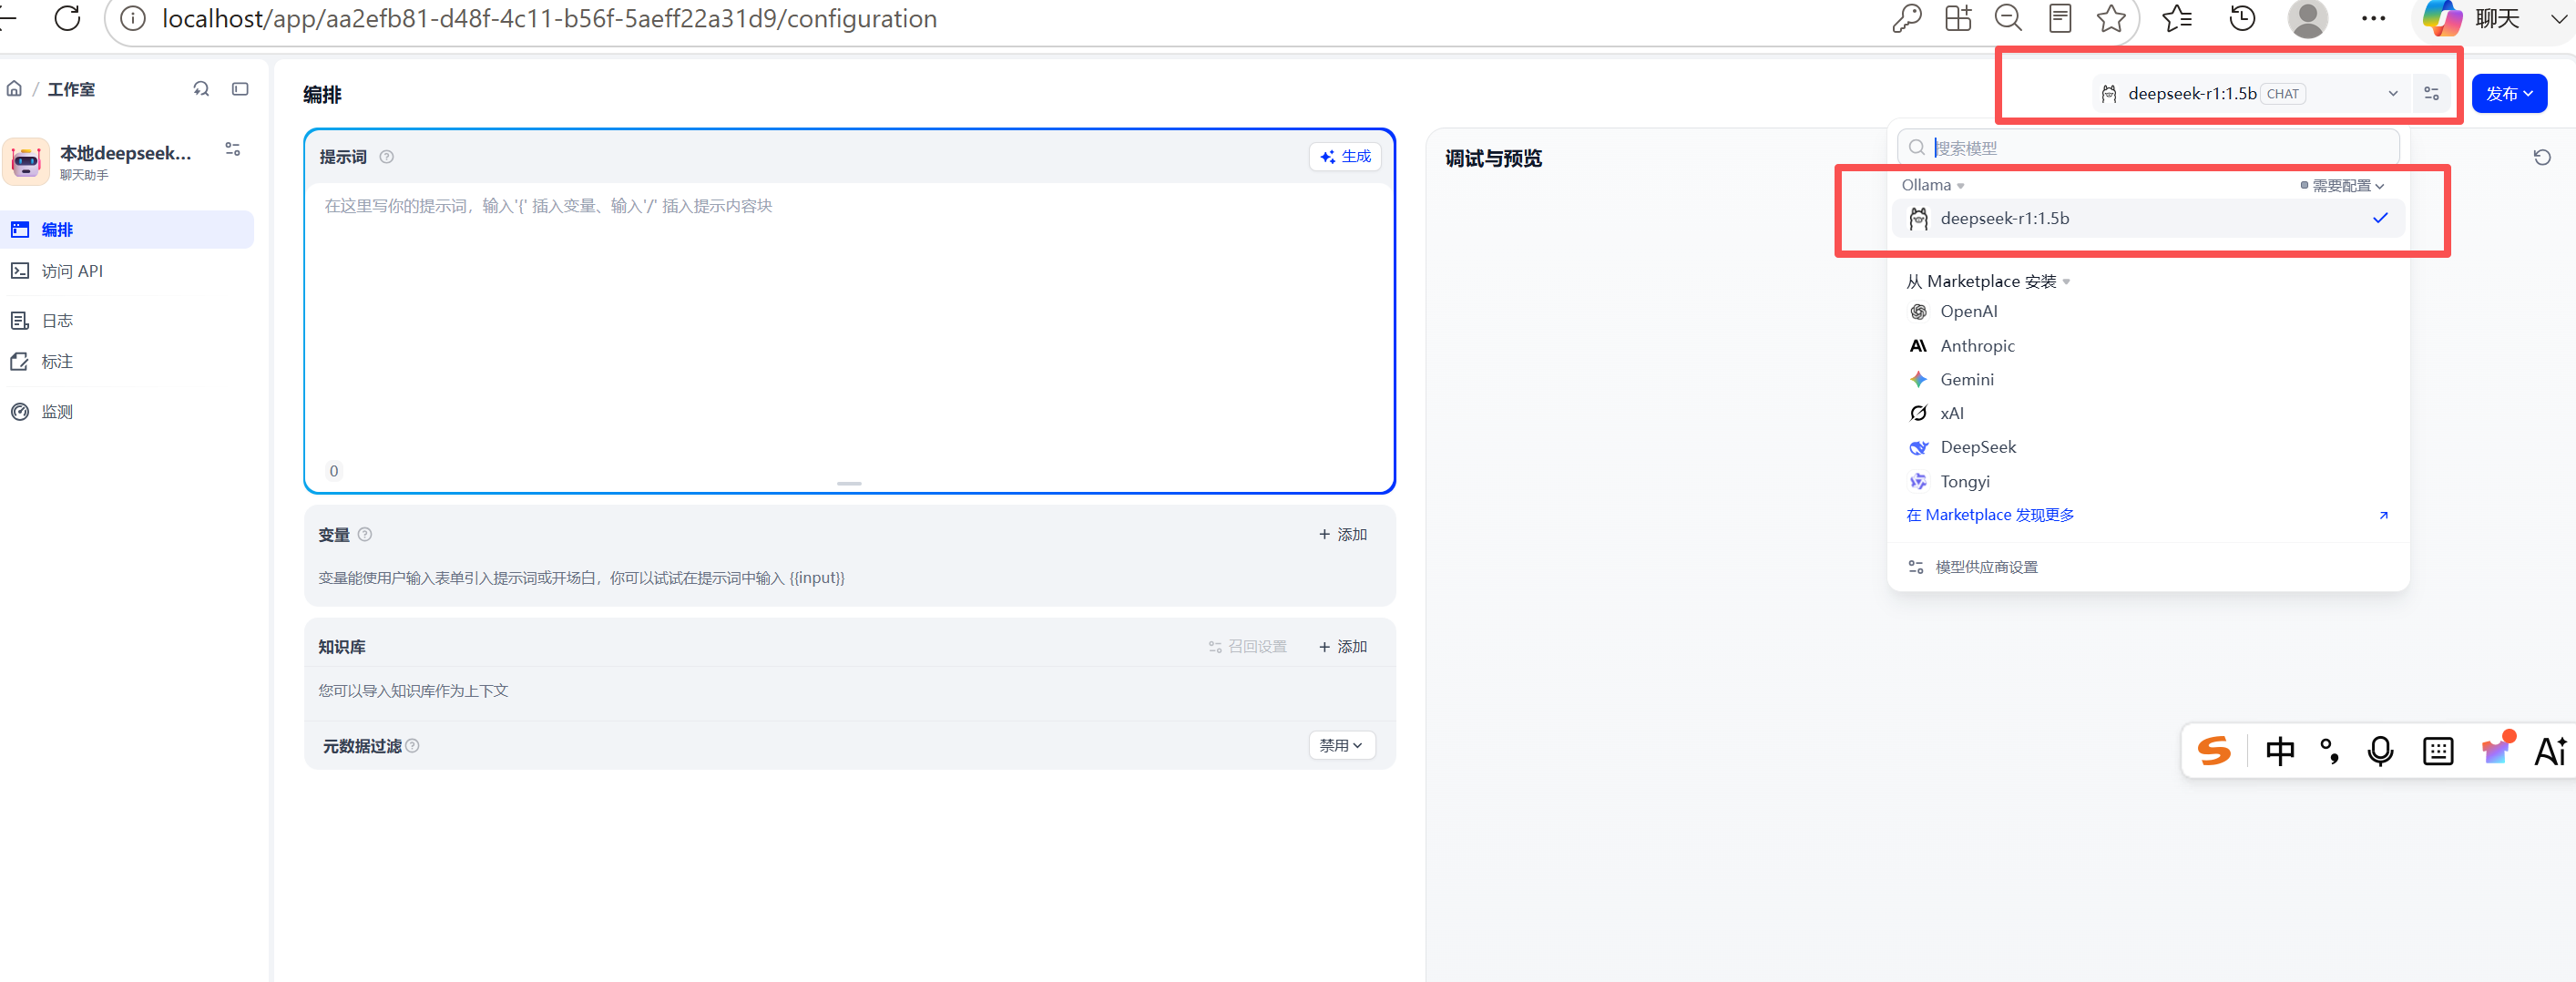Expand the 需要配置 status dropdown
Viewport: 2576px width, 982px height.
pyautogui.click(x=2342, y=186)
